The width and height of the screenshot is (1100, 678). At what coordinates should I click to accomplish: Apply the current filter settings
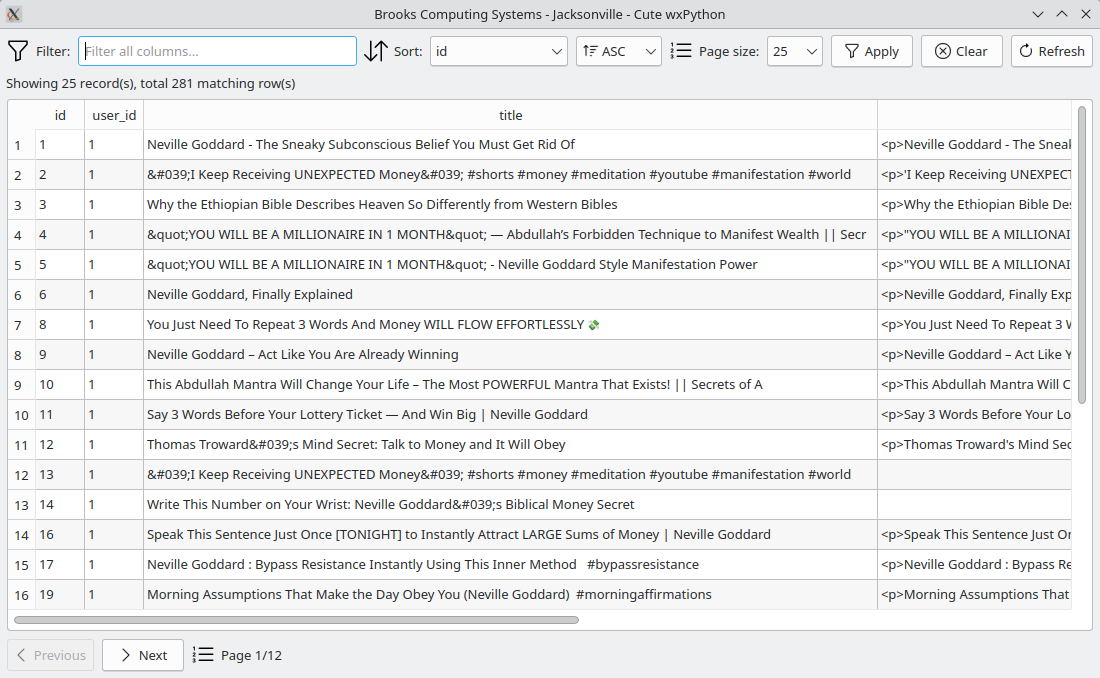coord(871,51)
